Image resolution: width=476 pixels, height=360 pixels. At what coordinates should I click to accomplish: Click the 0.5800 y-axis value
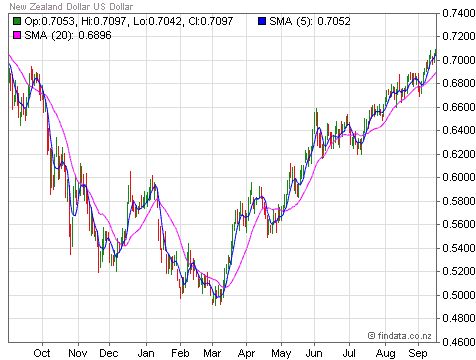point(459,201)
